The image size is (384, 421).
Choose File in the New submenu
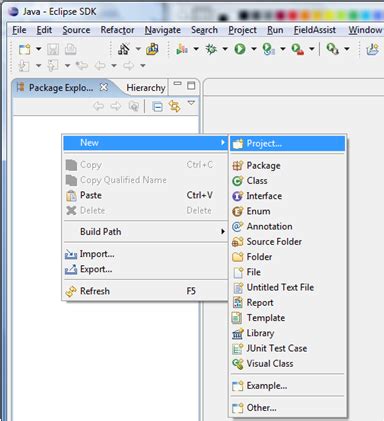[288, 272]
